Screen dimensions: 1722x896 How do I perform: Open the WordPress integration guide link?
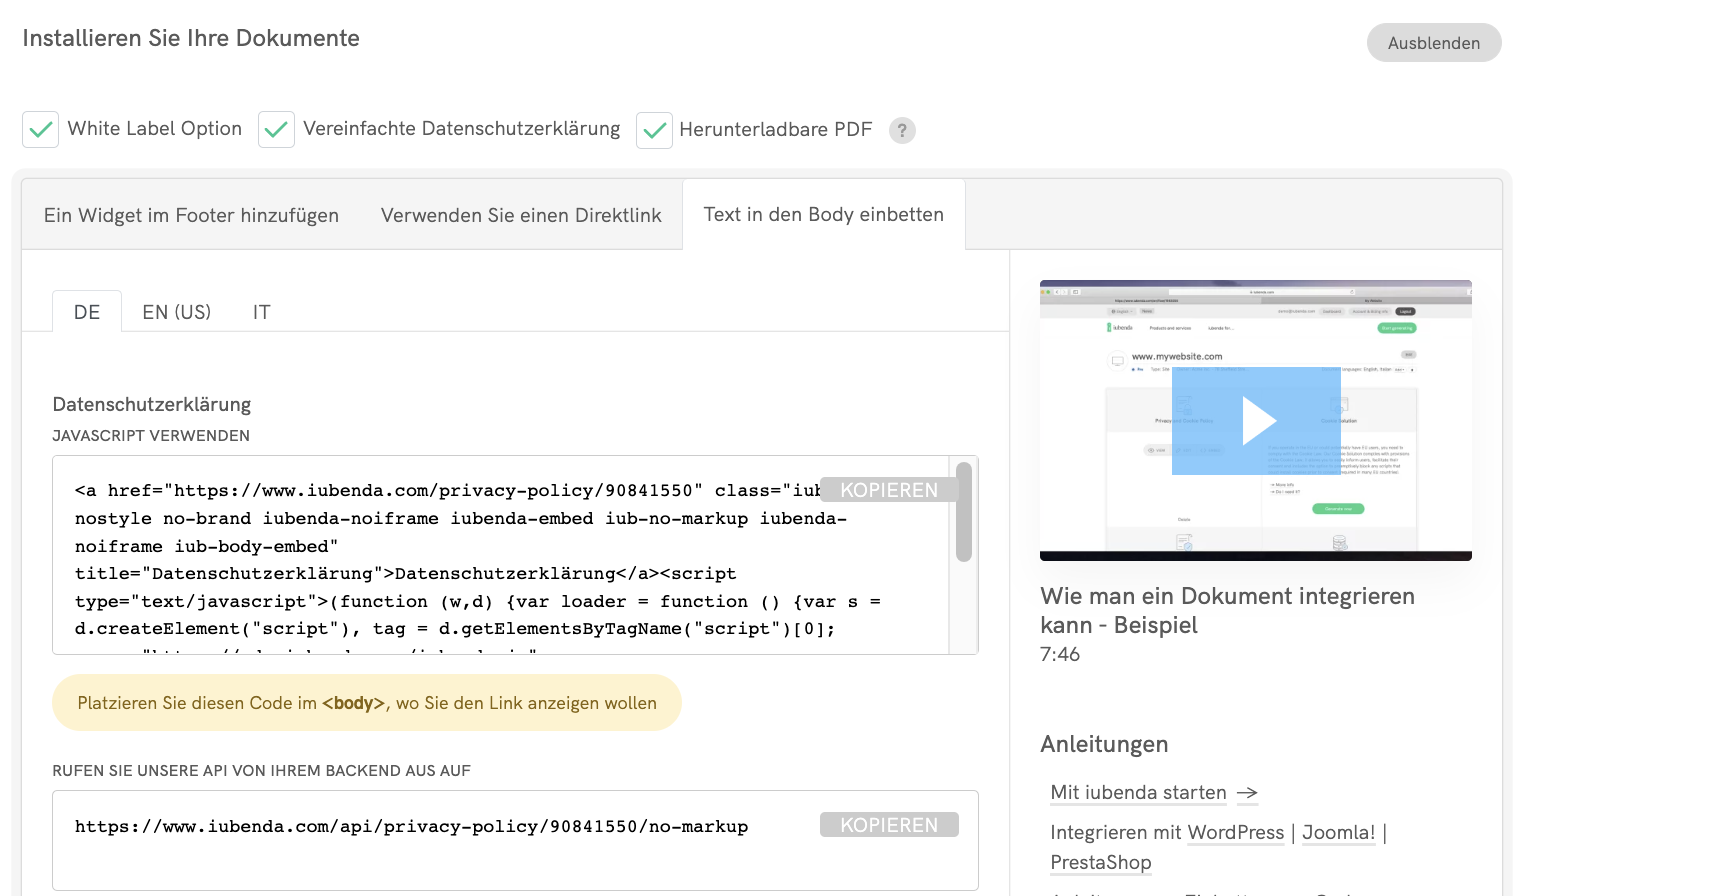tap(1235, 833)
